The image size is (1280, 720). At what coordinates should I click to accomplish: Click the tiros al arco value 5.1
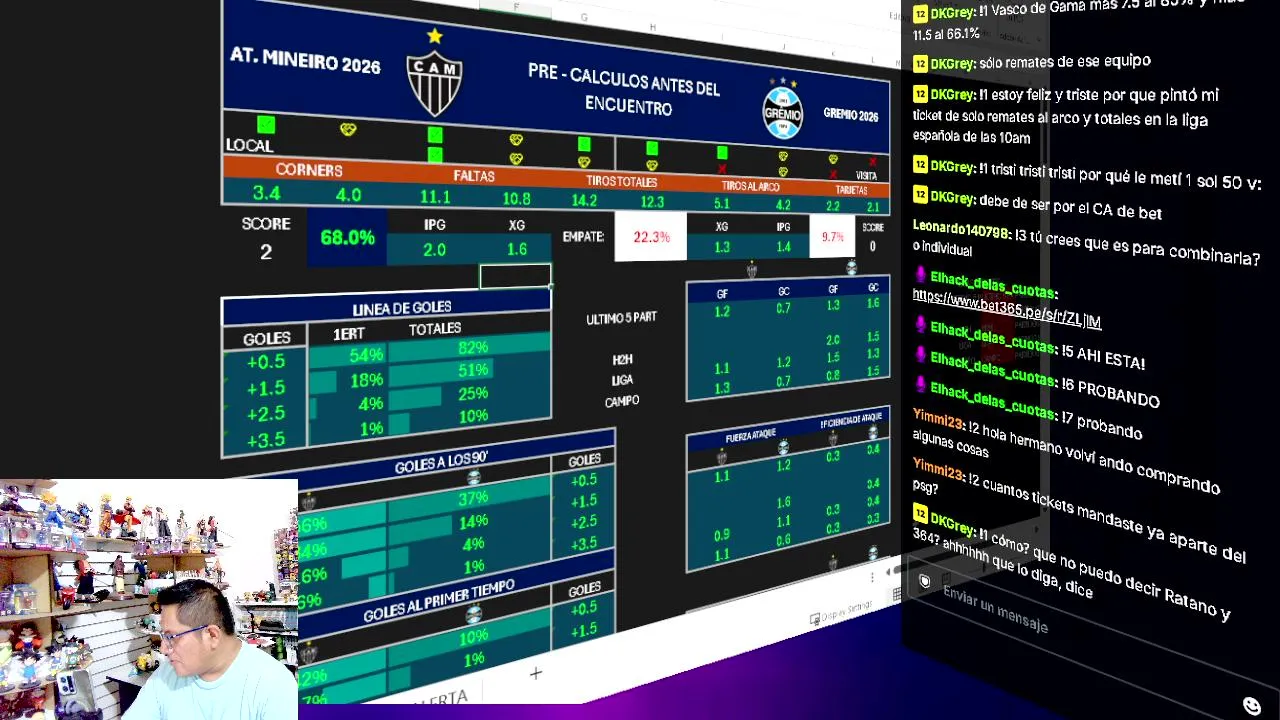pyautogui.click(x=722, y=204)
